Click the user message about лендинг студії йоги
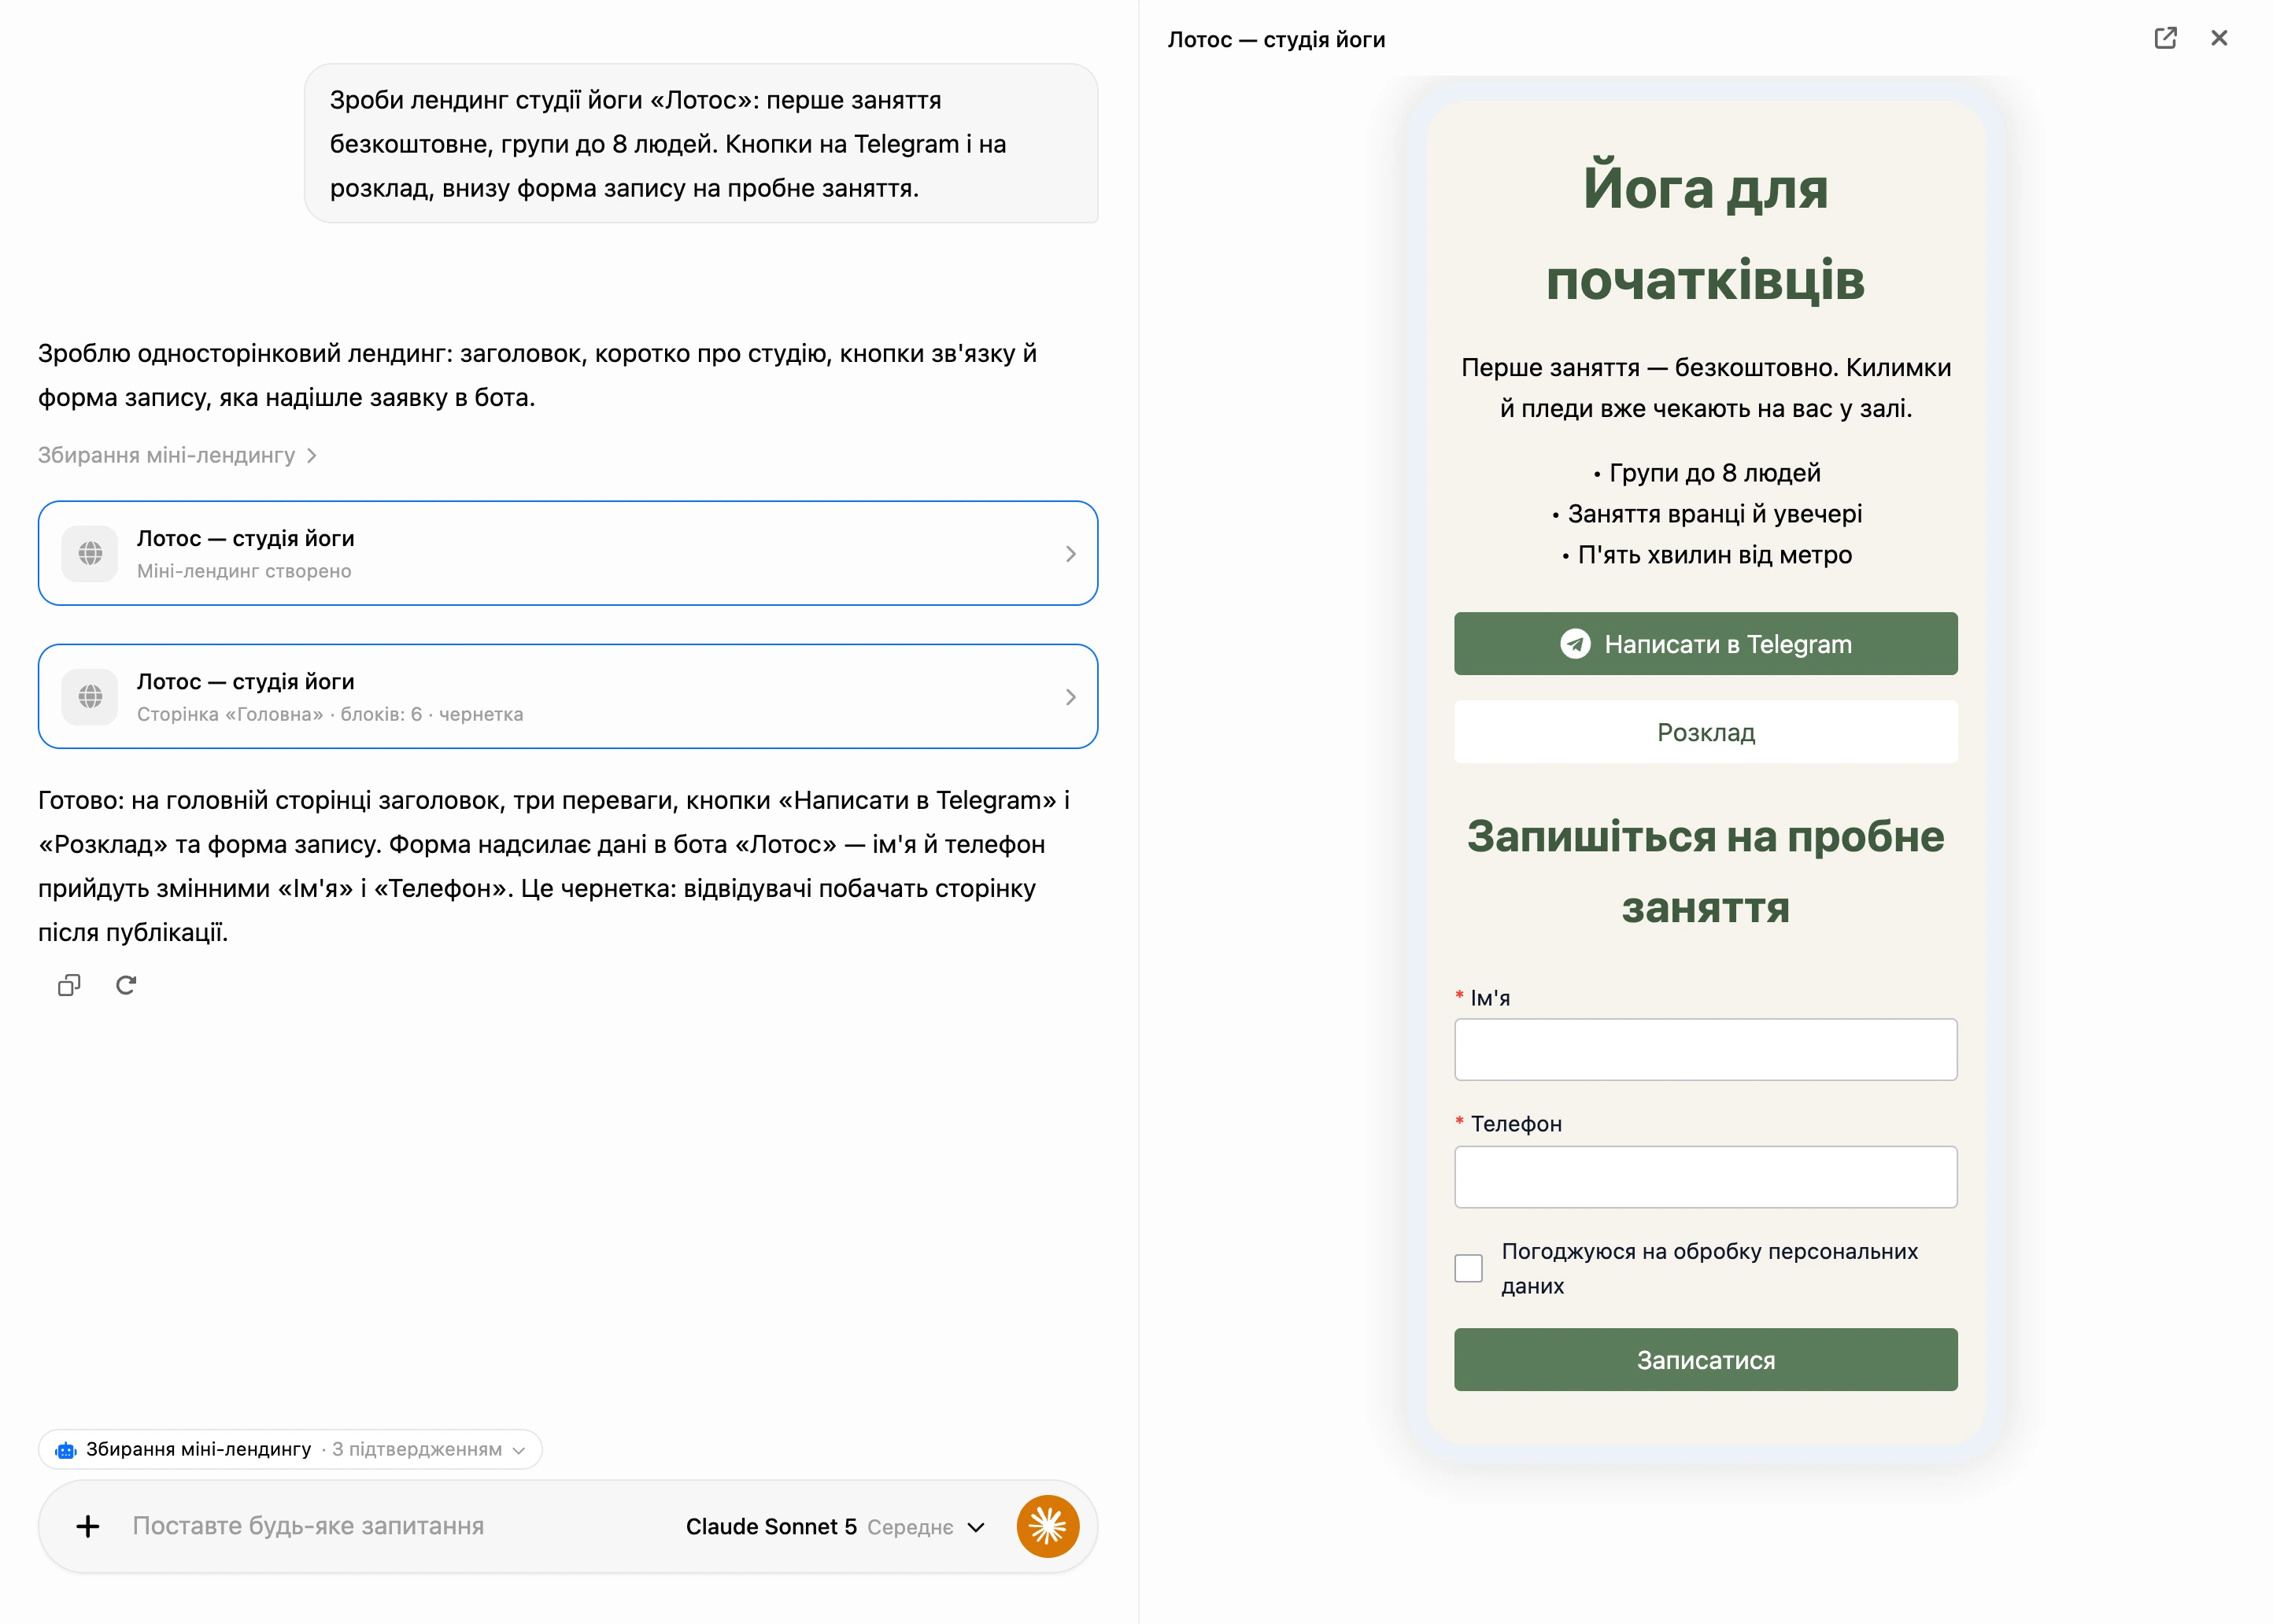The width and height of the screenshot is (2273, 1624). coord(701,144)
